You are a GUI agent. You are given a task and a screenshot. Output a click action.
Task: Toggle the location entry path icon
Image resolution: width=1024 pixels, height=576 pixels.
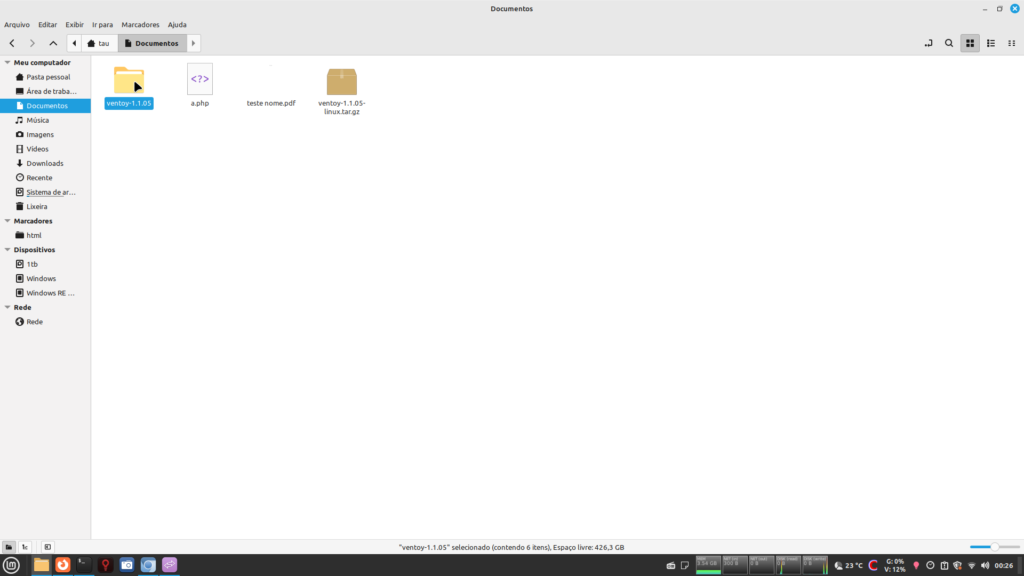(x=929, y=43)
